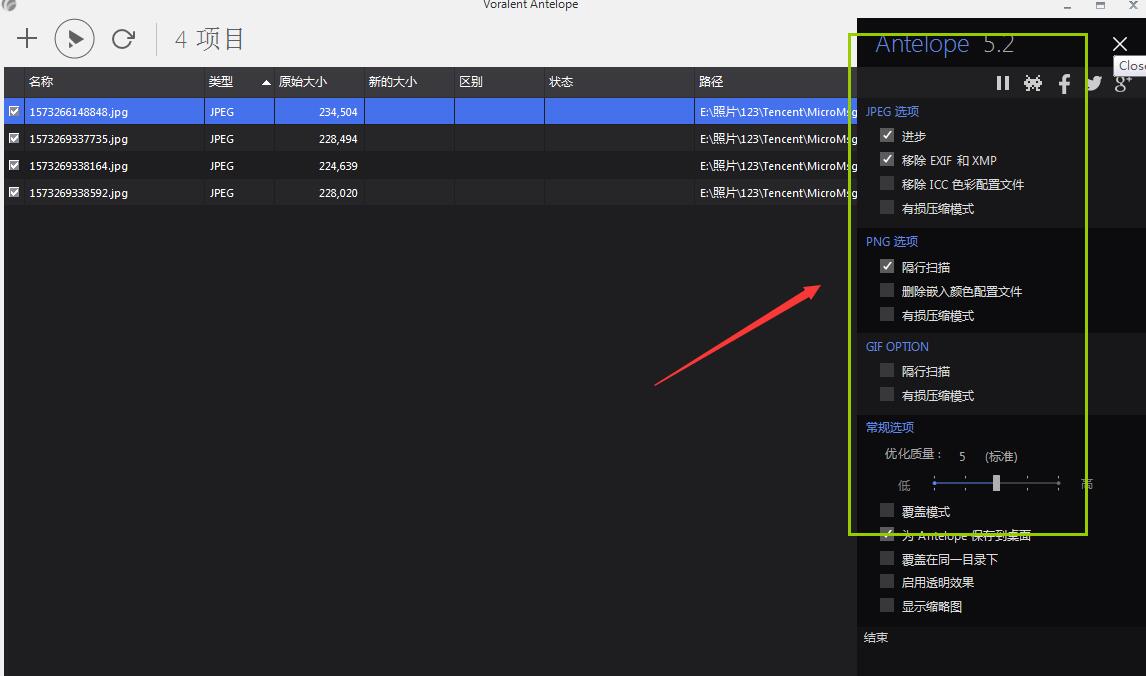
Task: Sort by 区别 column header
Action: [499, 82]
